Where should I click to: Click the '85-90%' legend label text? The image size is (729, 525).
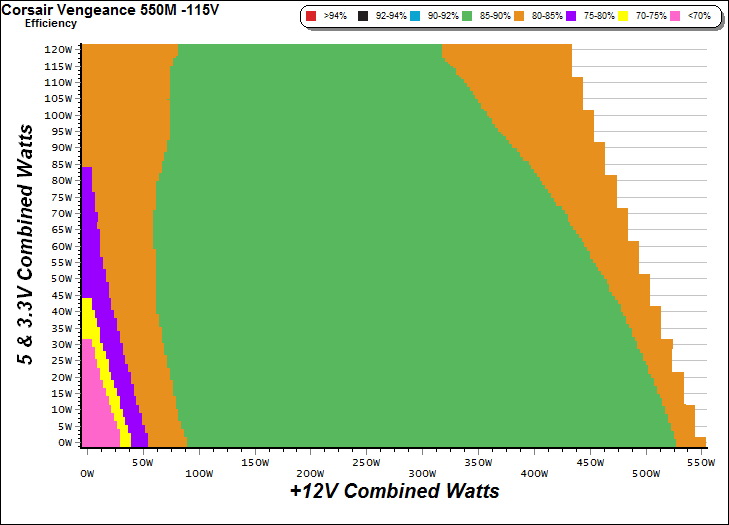[495, 17]
